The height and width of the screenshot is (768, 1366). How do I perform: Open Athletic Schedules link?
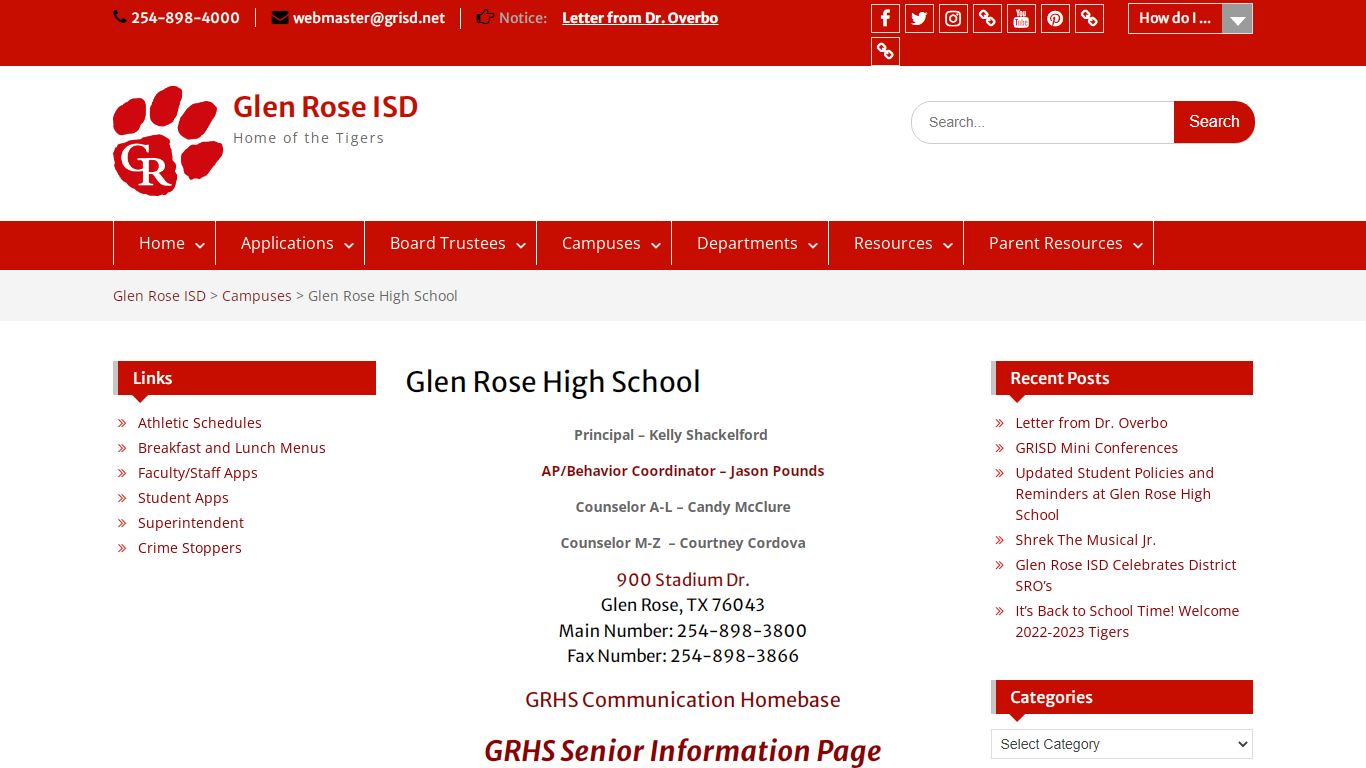click(x=200, y=423)
